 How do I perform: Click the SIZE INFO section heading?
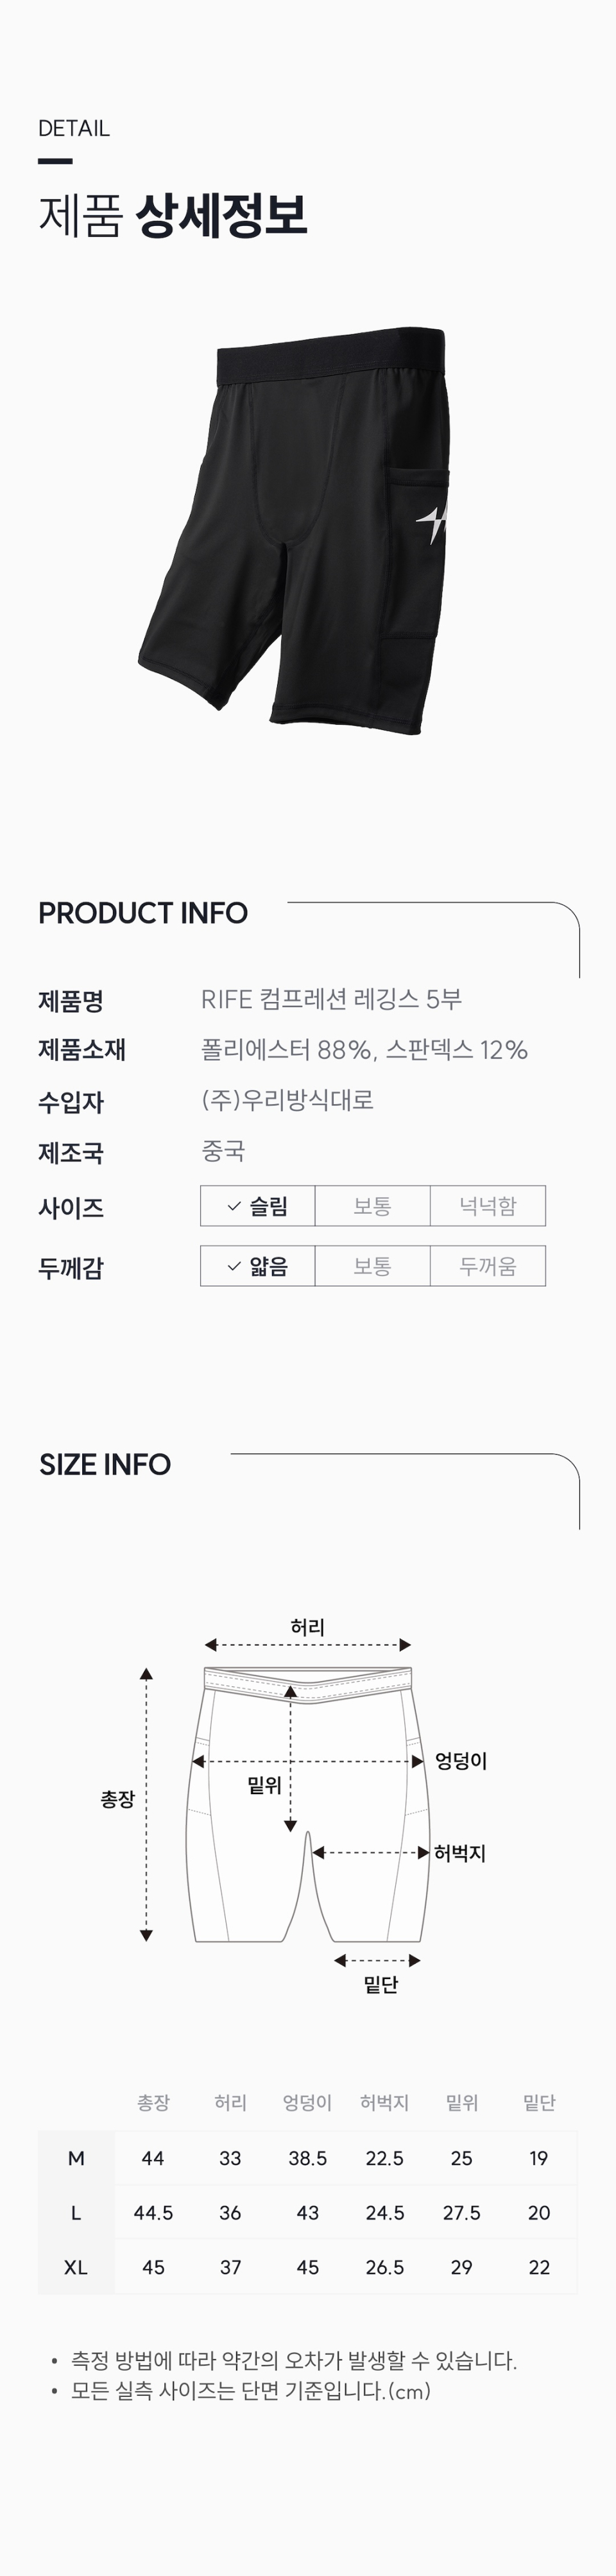[105, 1464]
